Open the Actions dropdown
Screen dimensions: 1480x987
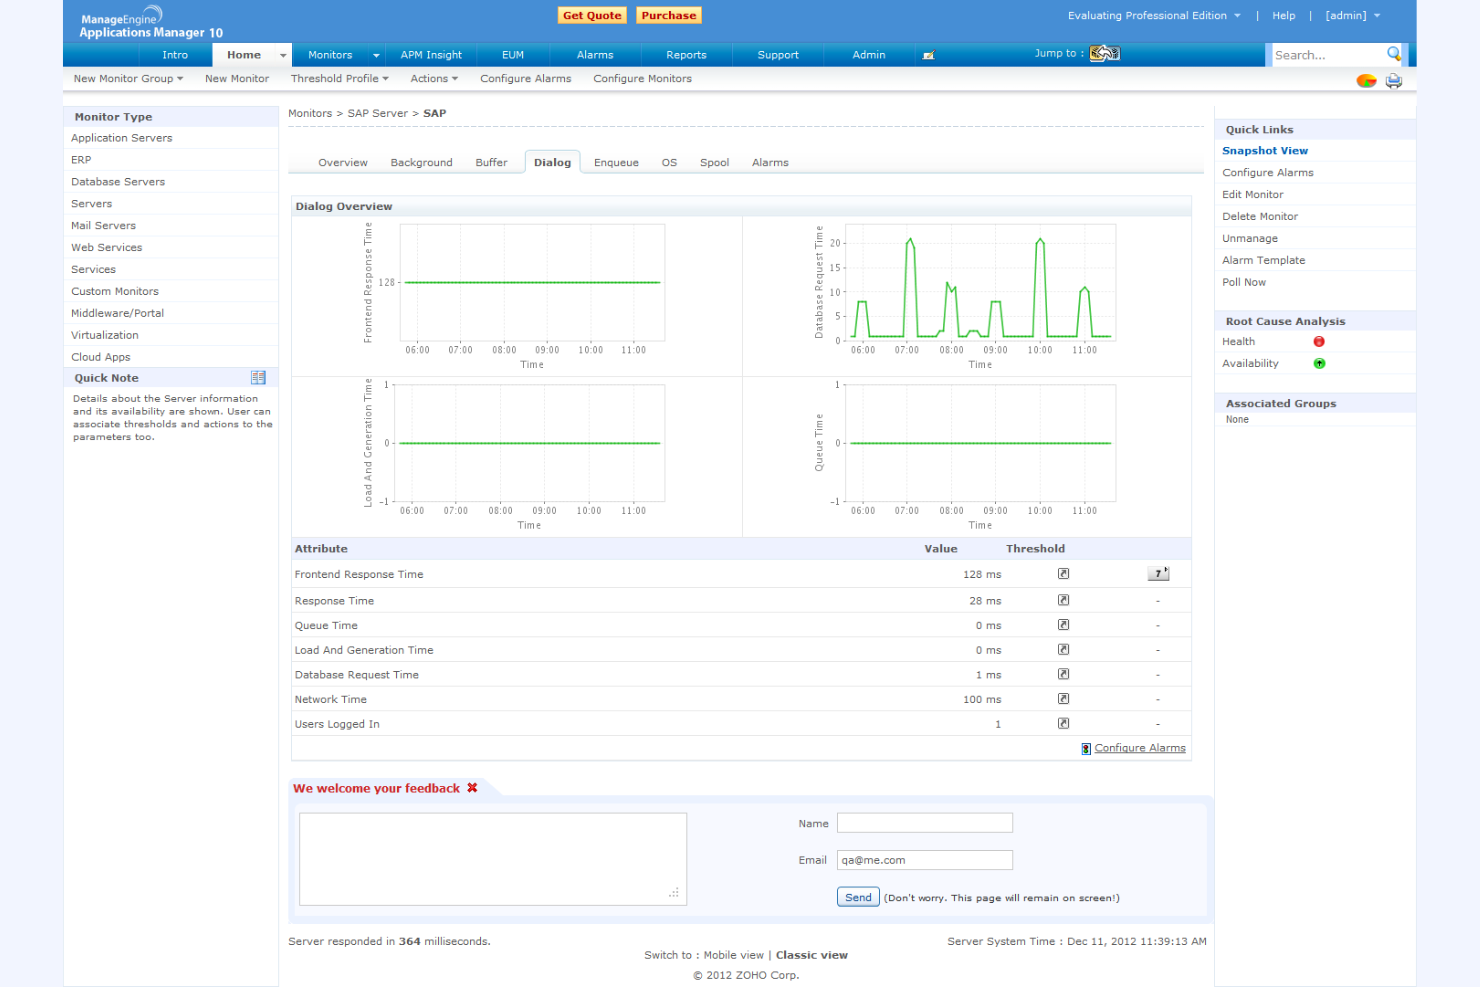pos(433,78)
